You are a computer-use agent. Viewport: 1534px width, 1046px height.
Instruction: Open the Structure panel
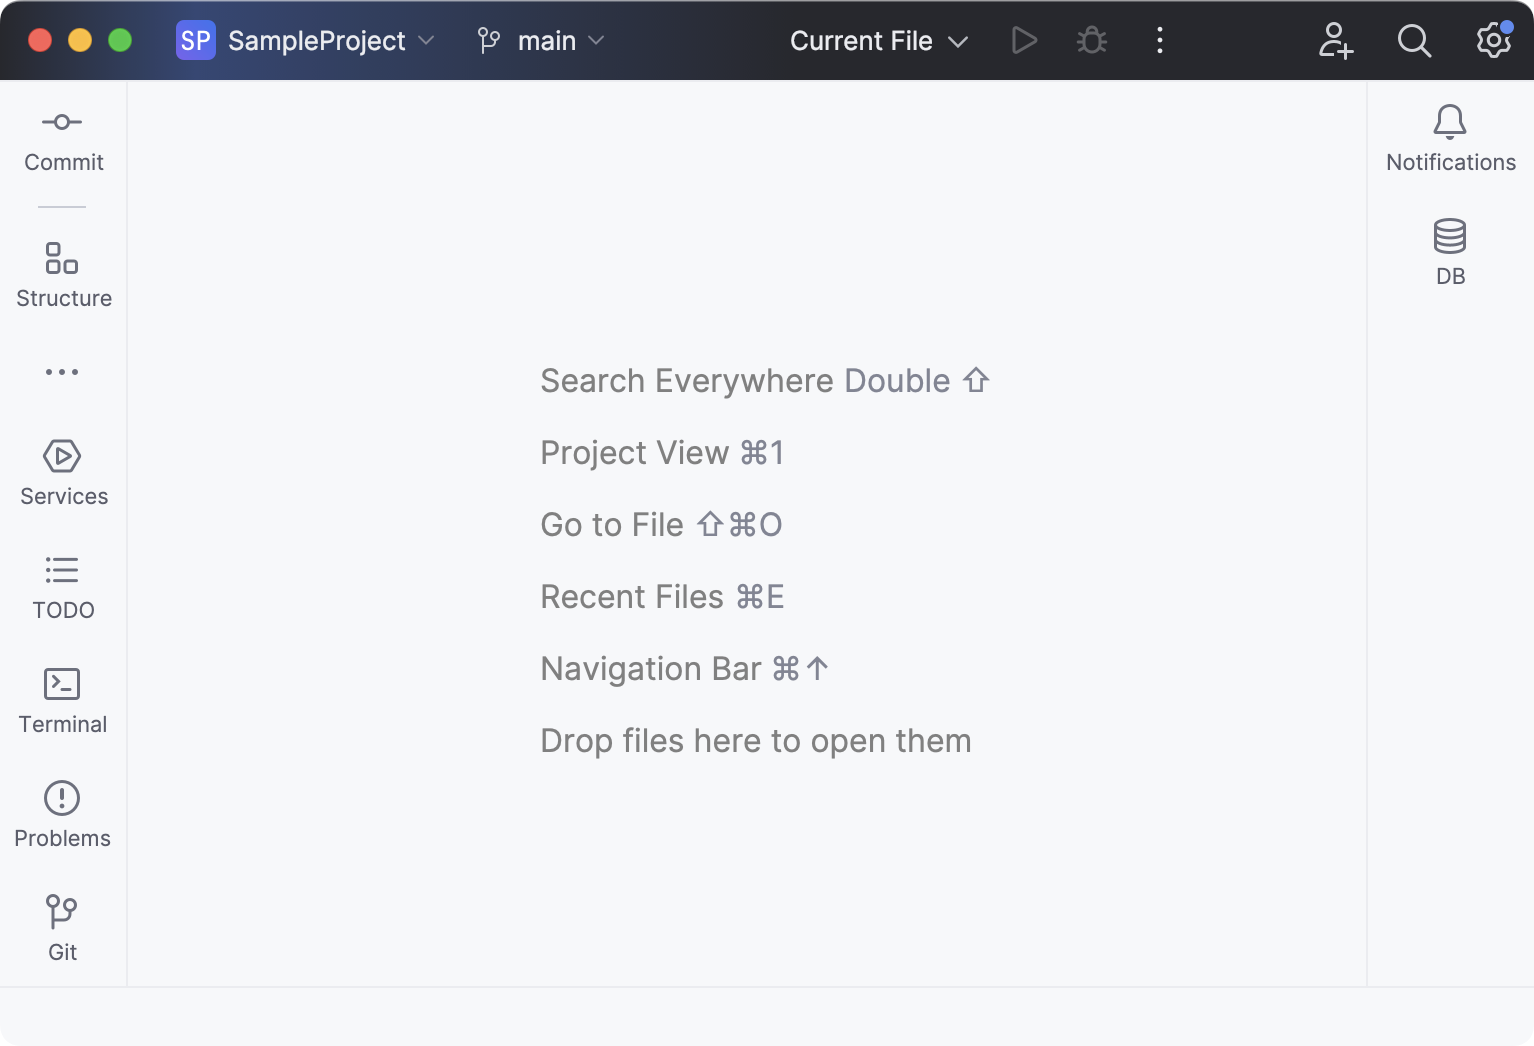(62, 275)
